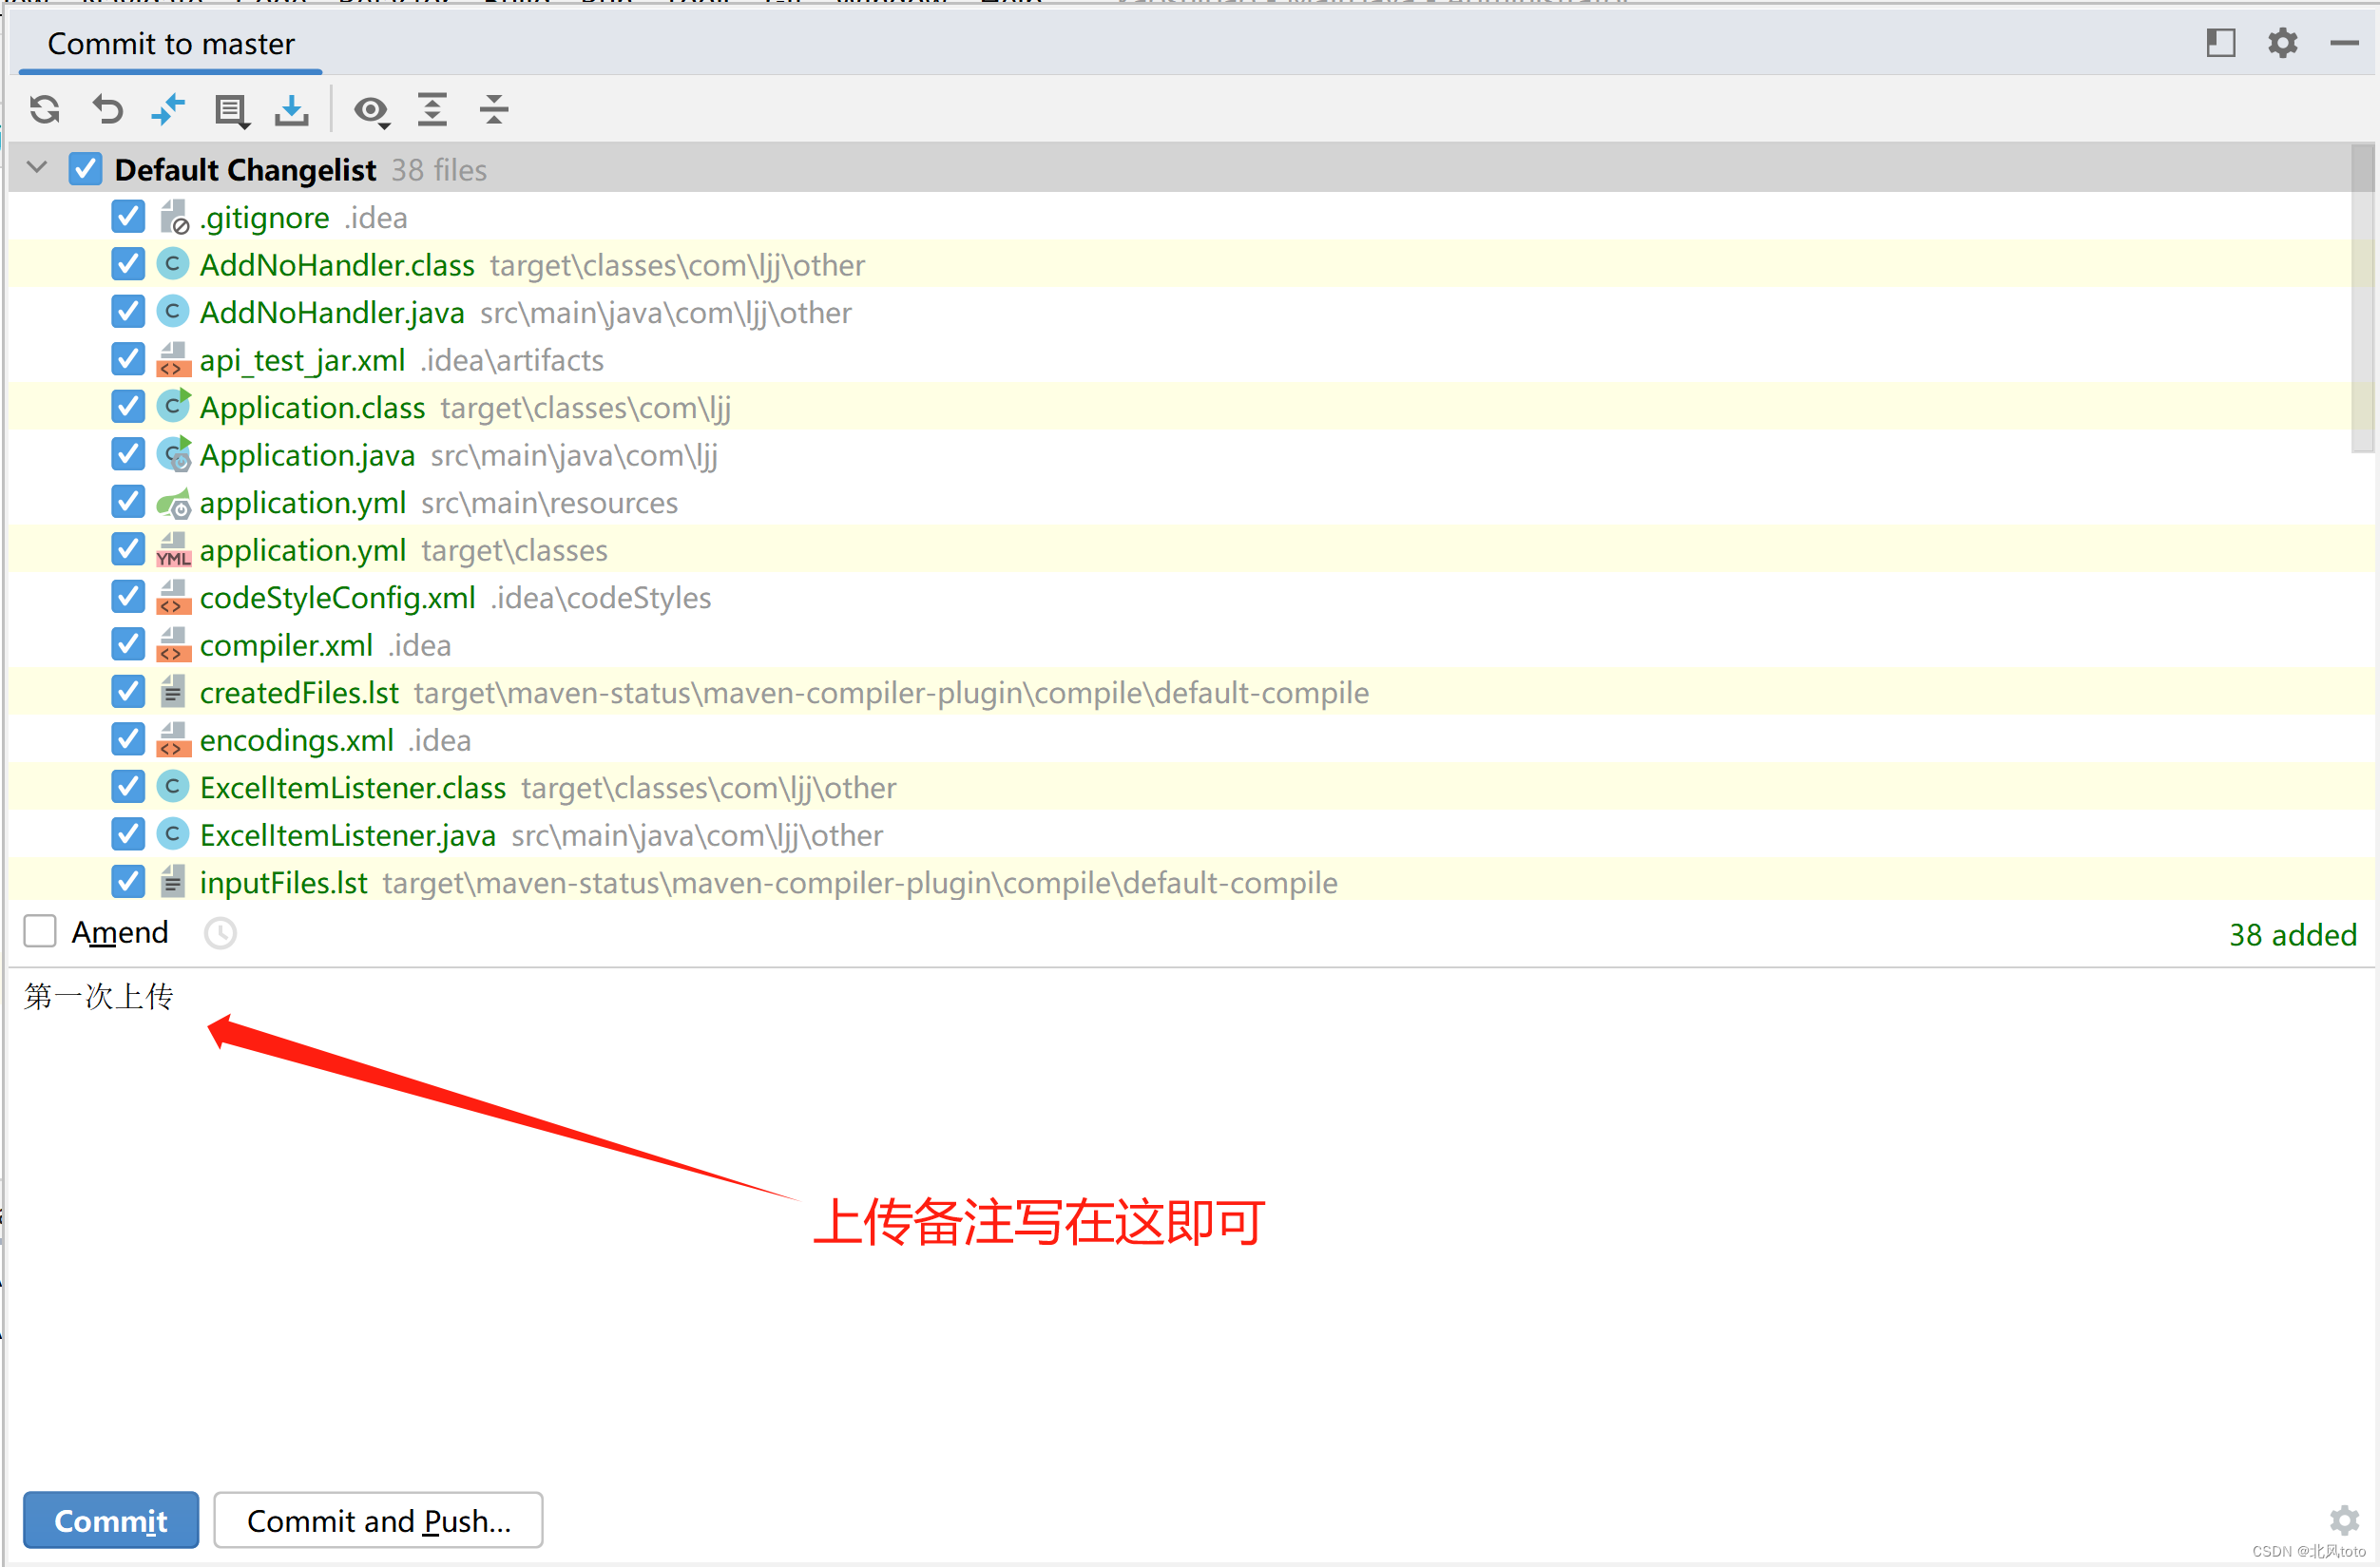This screenshot has height=1567, width=2380.
Task: Click the encodings.xml file icon
Action: point(174,740)
